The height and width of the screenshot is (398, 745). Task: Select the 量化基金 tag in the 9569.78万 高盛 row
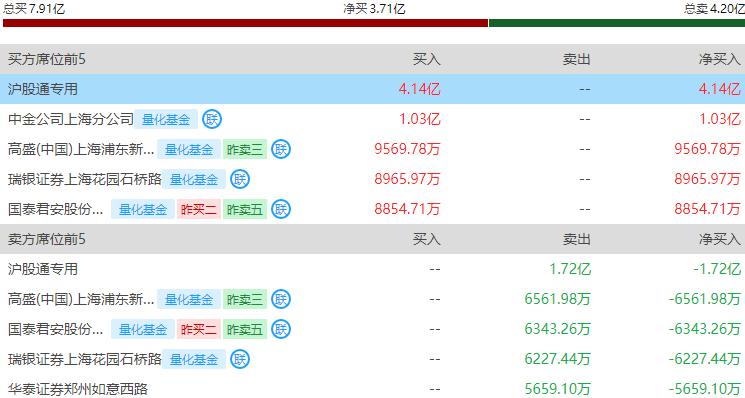pyautogui.click(x=189, y=149)
